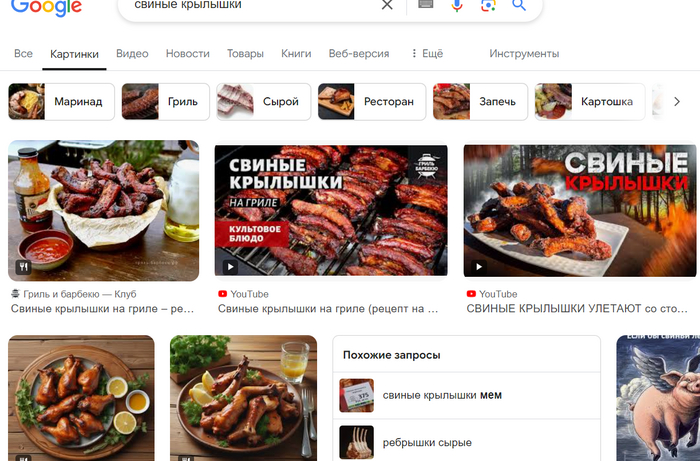Open Google Lens image search icon
Screen dimensions: 700x461
point(488,5)
